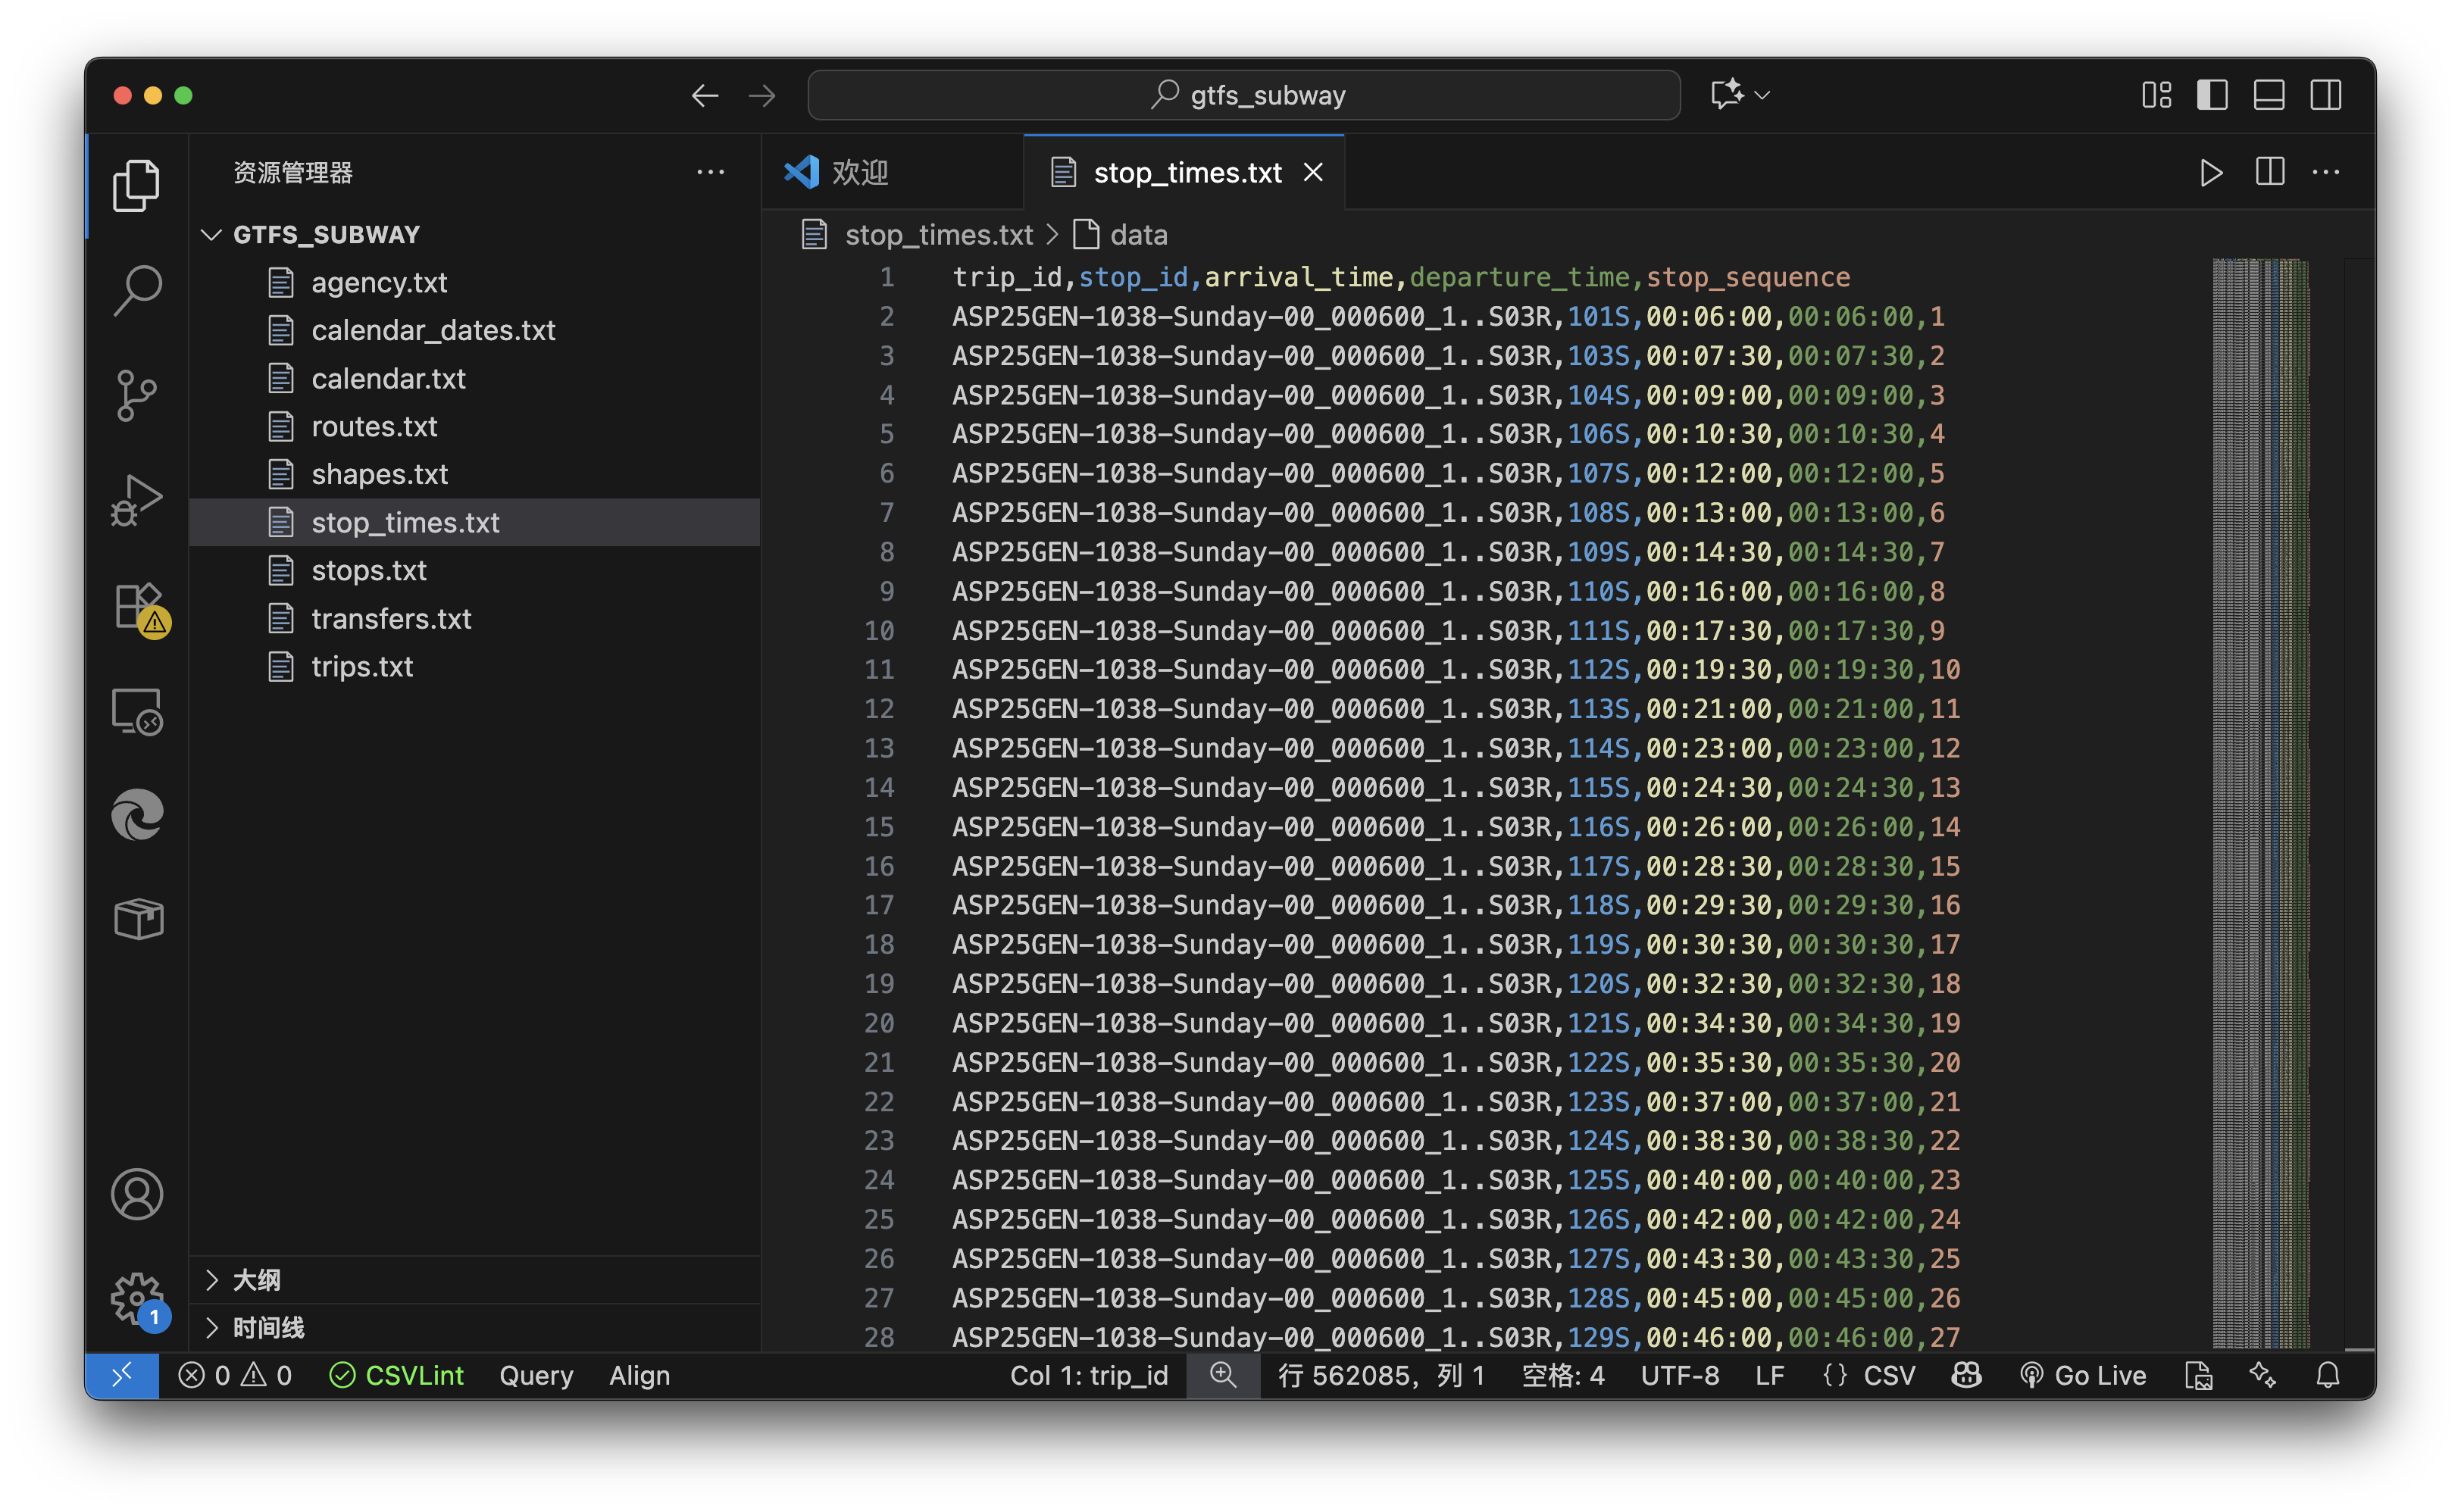Toggle primary side bar visibility

[x=2212, y=95]
